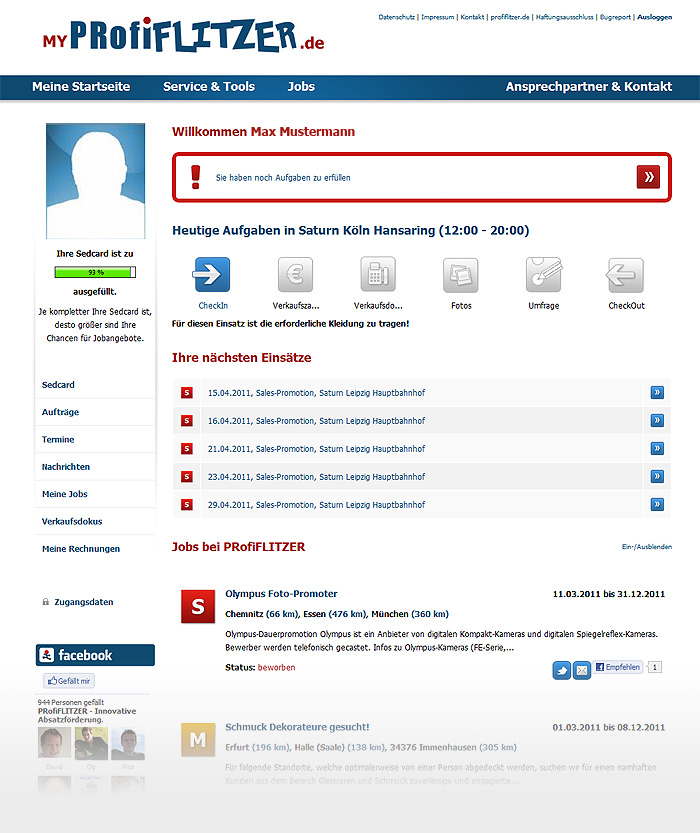700x833 pixels.
Task: Click the red exclamation mark icon
Action: [x=195, y=177]
